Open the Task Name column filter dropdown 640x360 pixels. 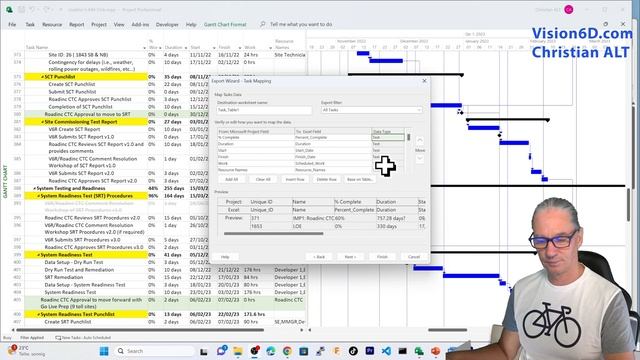click(144, 48)
